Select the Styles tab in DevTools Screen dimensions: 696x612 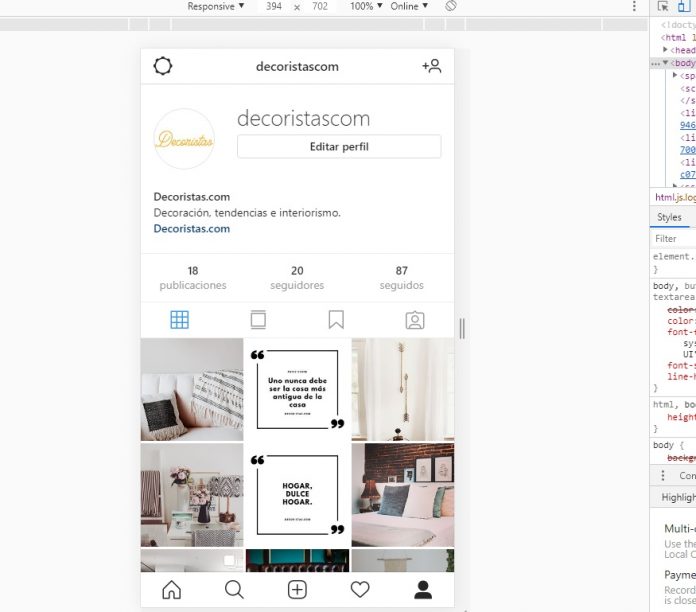[669, 217]
